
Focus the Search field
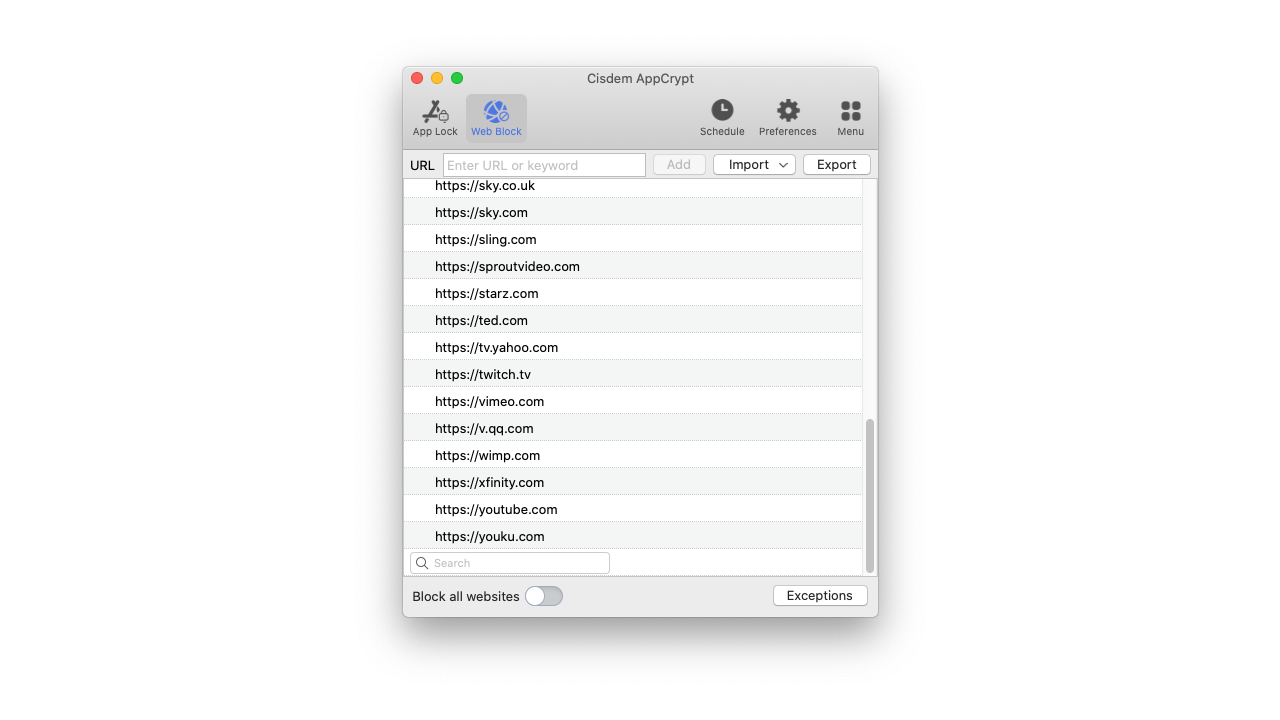click(510, 563)
